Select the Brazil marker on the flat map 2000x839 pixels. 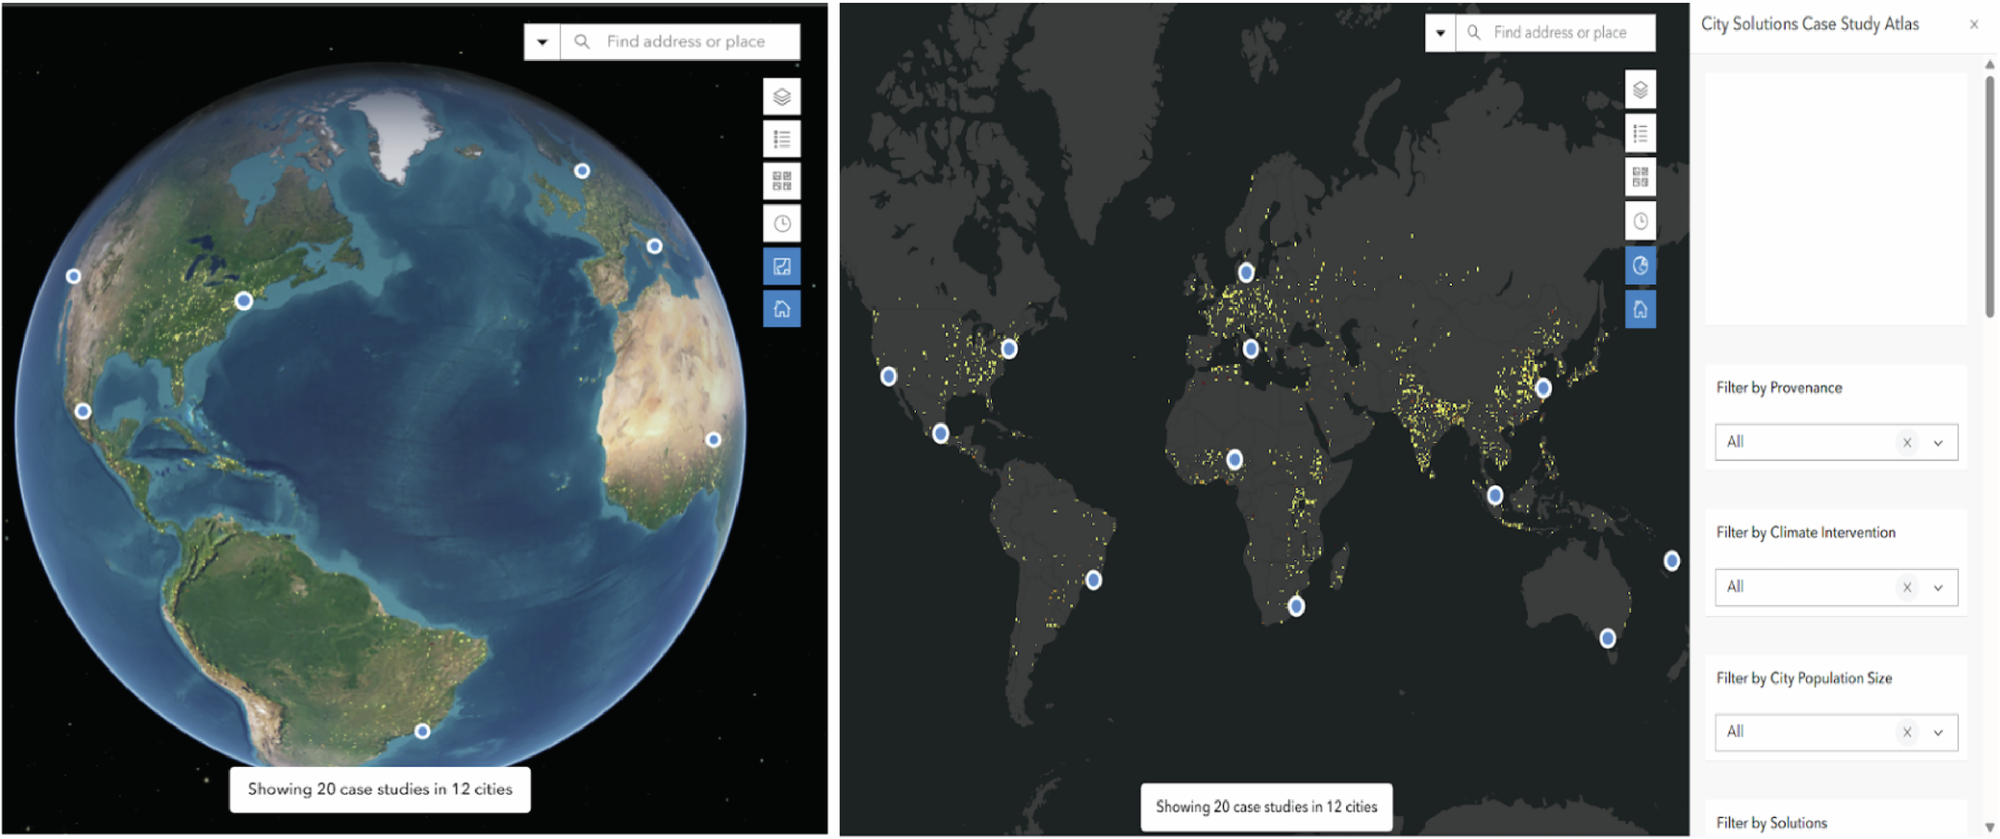pos(1094,580)
